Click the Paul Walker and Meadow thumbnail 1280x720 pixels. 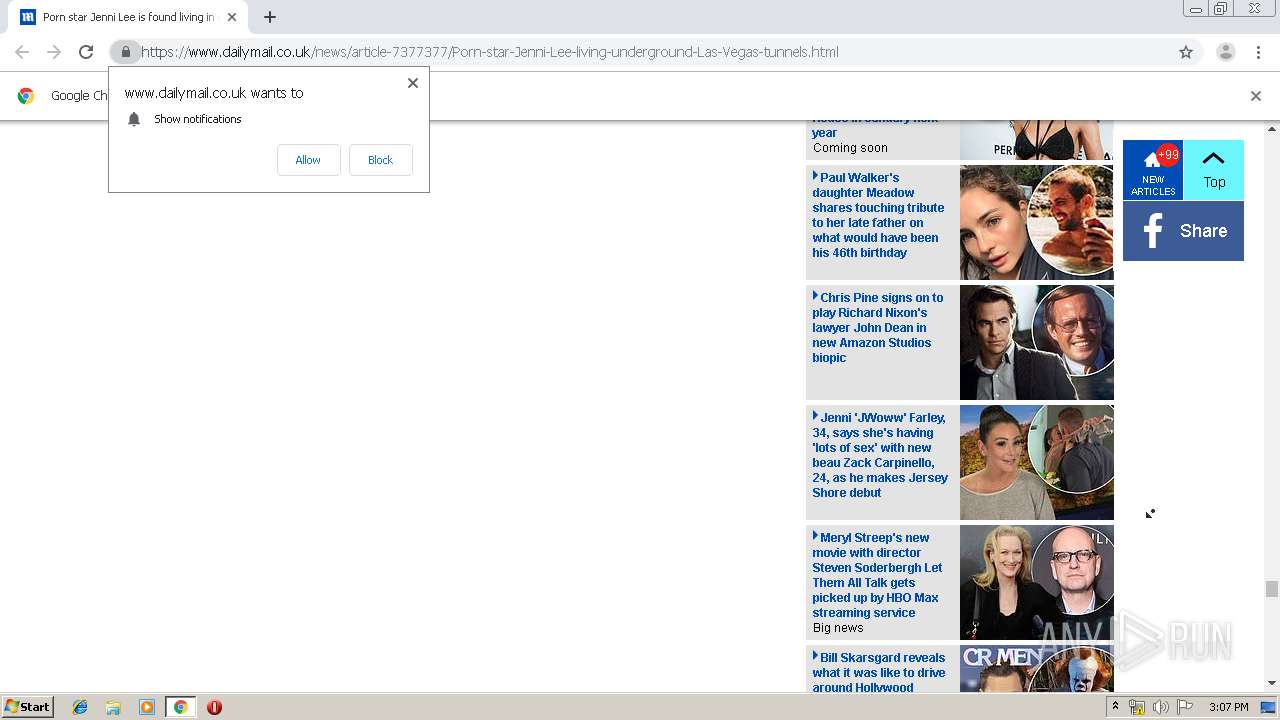click(1037, 222)
